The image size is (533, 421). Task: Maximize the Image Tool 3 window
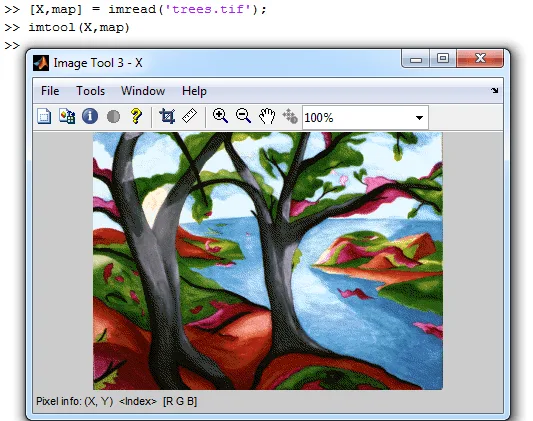443,58
